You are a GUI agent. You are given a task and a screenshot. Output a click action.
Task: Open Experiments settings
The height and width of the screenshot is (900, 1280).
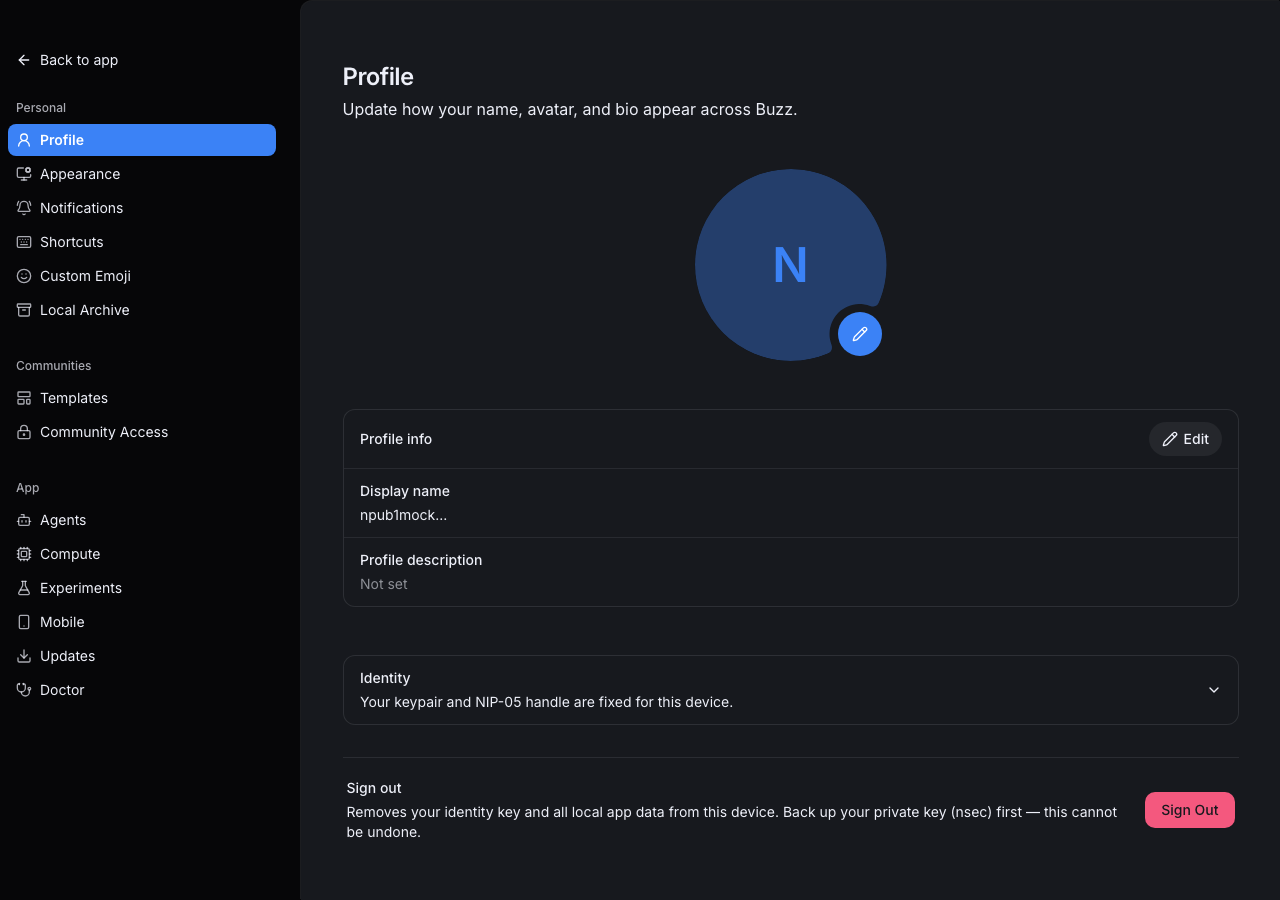pos(142,588)
